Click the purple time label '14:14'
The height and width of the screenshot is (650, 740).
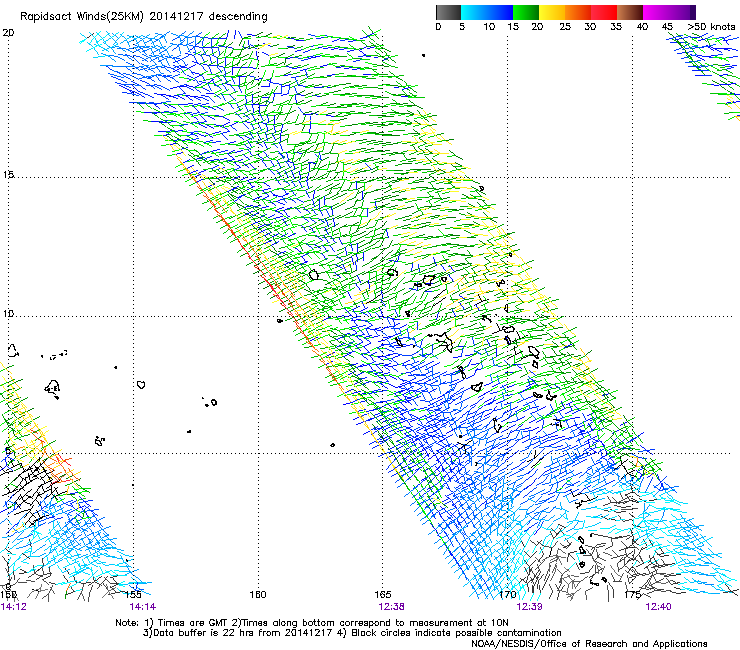(143, 607)
